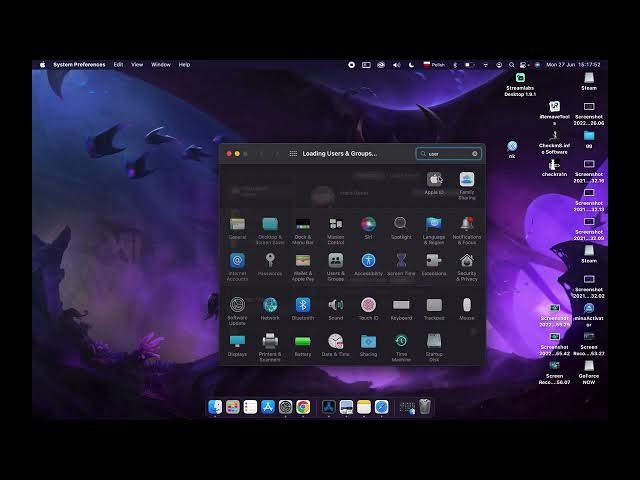
Task: Open the Help menu
Action: pyautogui.click(x=184, y=64)
